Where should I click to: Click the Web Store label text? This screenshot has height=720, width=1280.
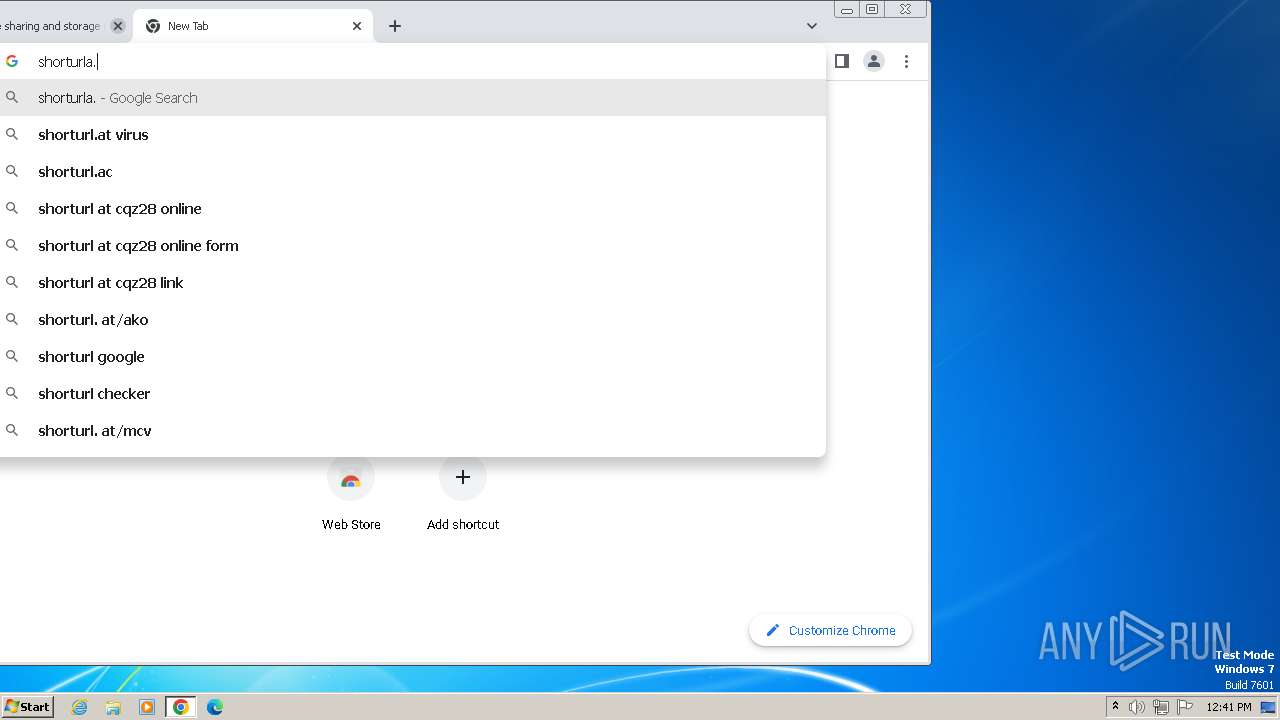pos(351,524)
